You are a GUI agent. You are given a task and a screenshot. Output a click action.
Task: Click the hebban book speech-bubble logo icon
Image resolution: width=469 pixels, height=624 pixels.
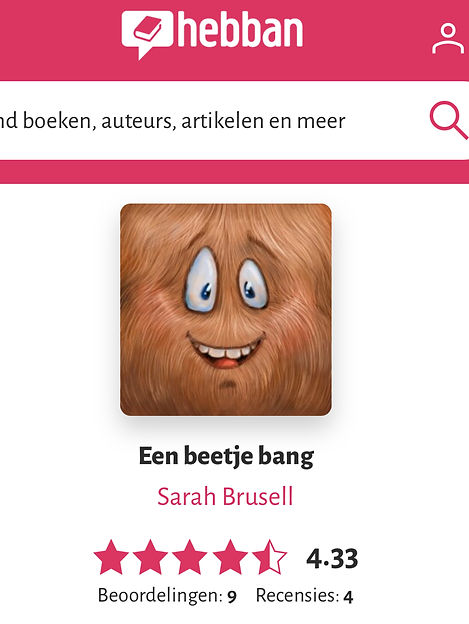click(x=147, y=35)
